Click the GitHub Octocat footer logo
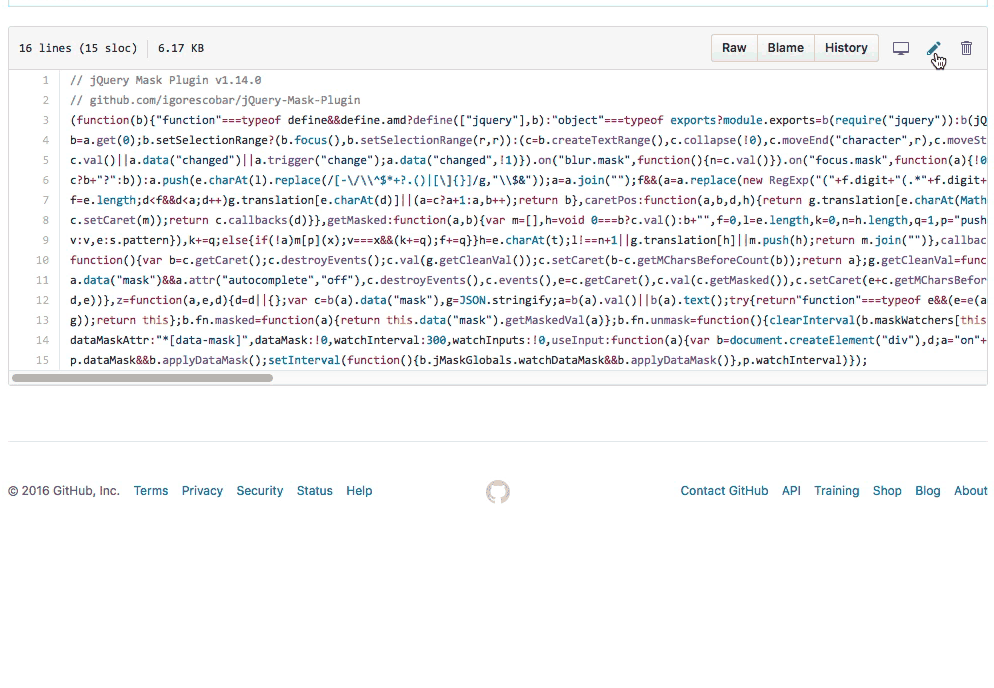 pyautogui.click(x=498, y=491)
